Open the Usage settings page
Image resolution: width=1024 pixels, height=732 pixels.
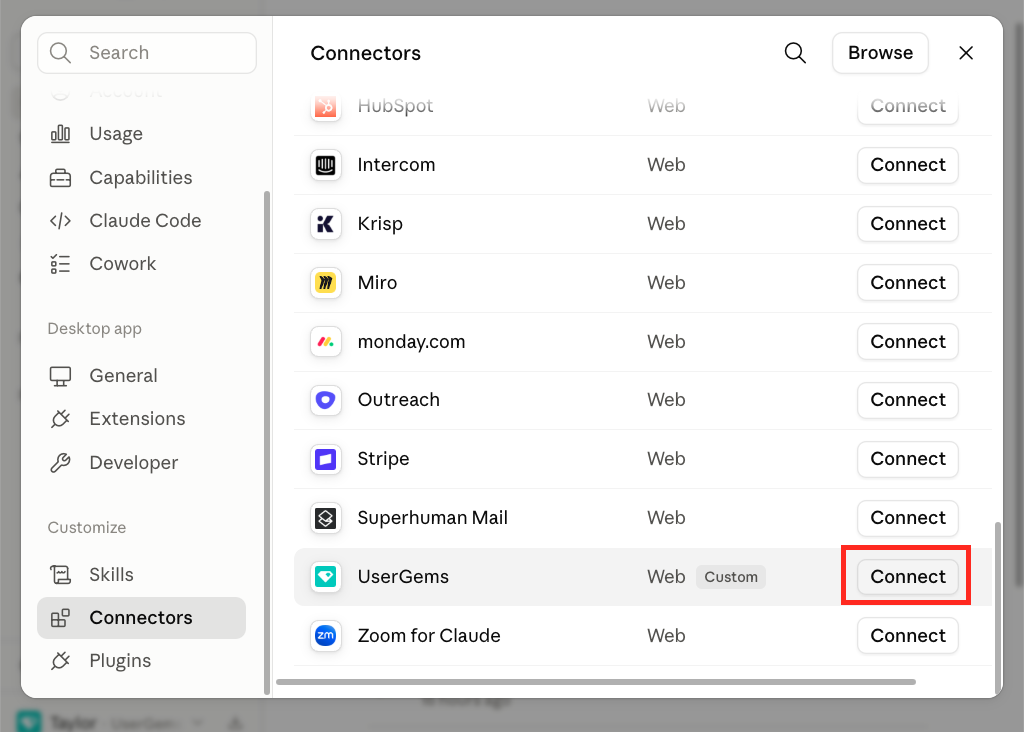click(x=142, y=134)
